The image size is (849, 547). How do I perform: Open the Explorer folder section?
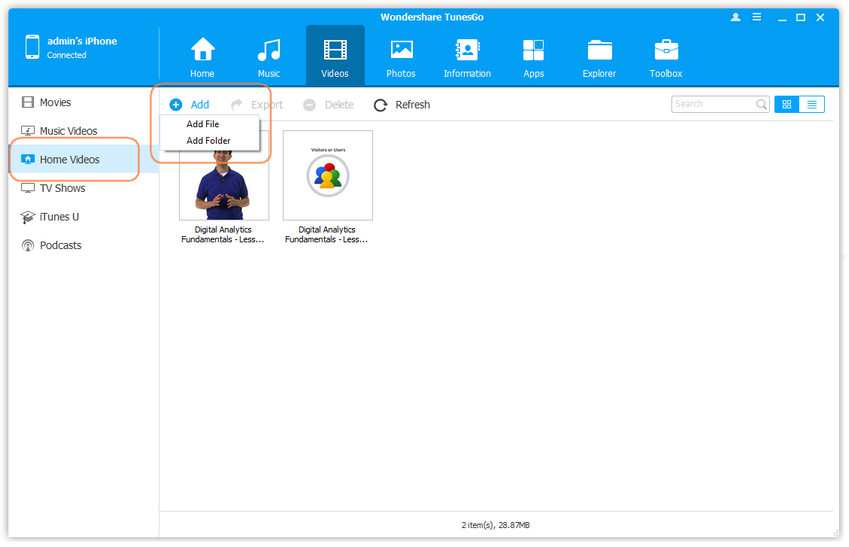[x=600, y=56]
